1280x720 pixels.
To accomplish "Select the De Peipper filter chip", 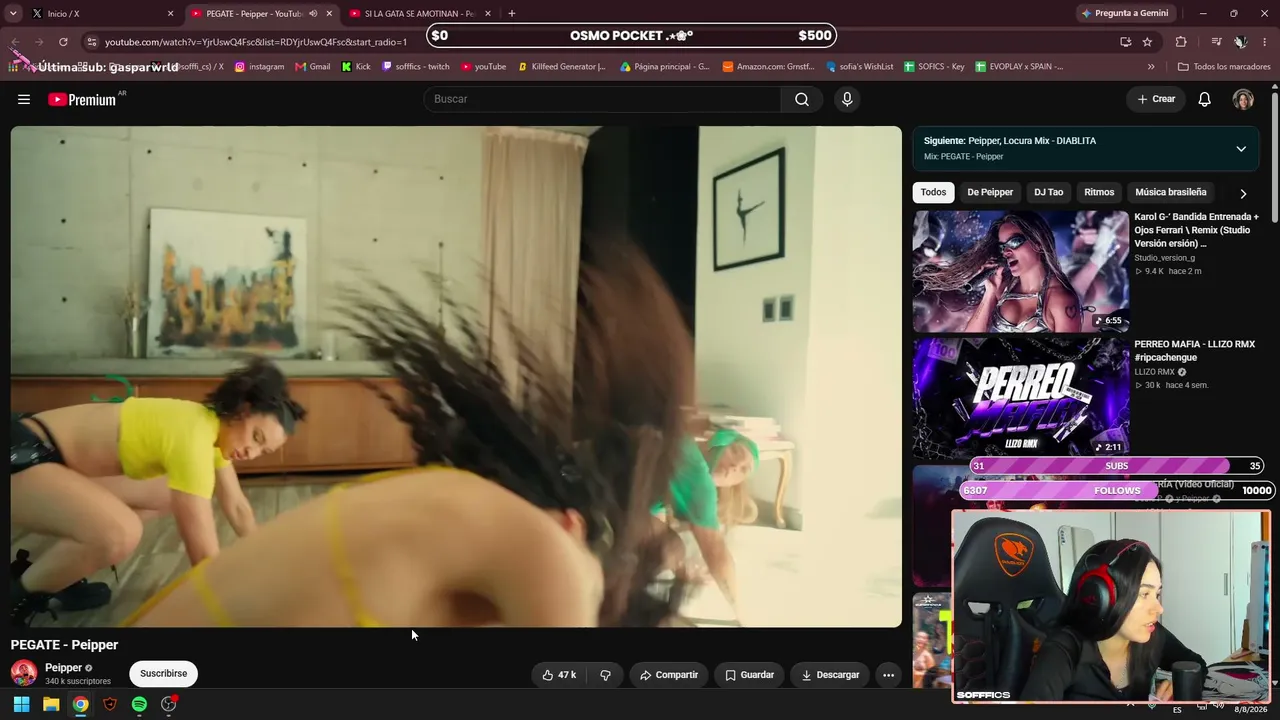I will [x=990, y=192].
